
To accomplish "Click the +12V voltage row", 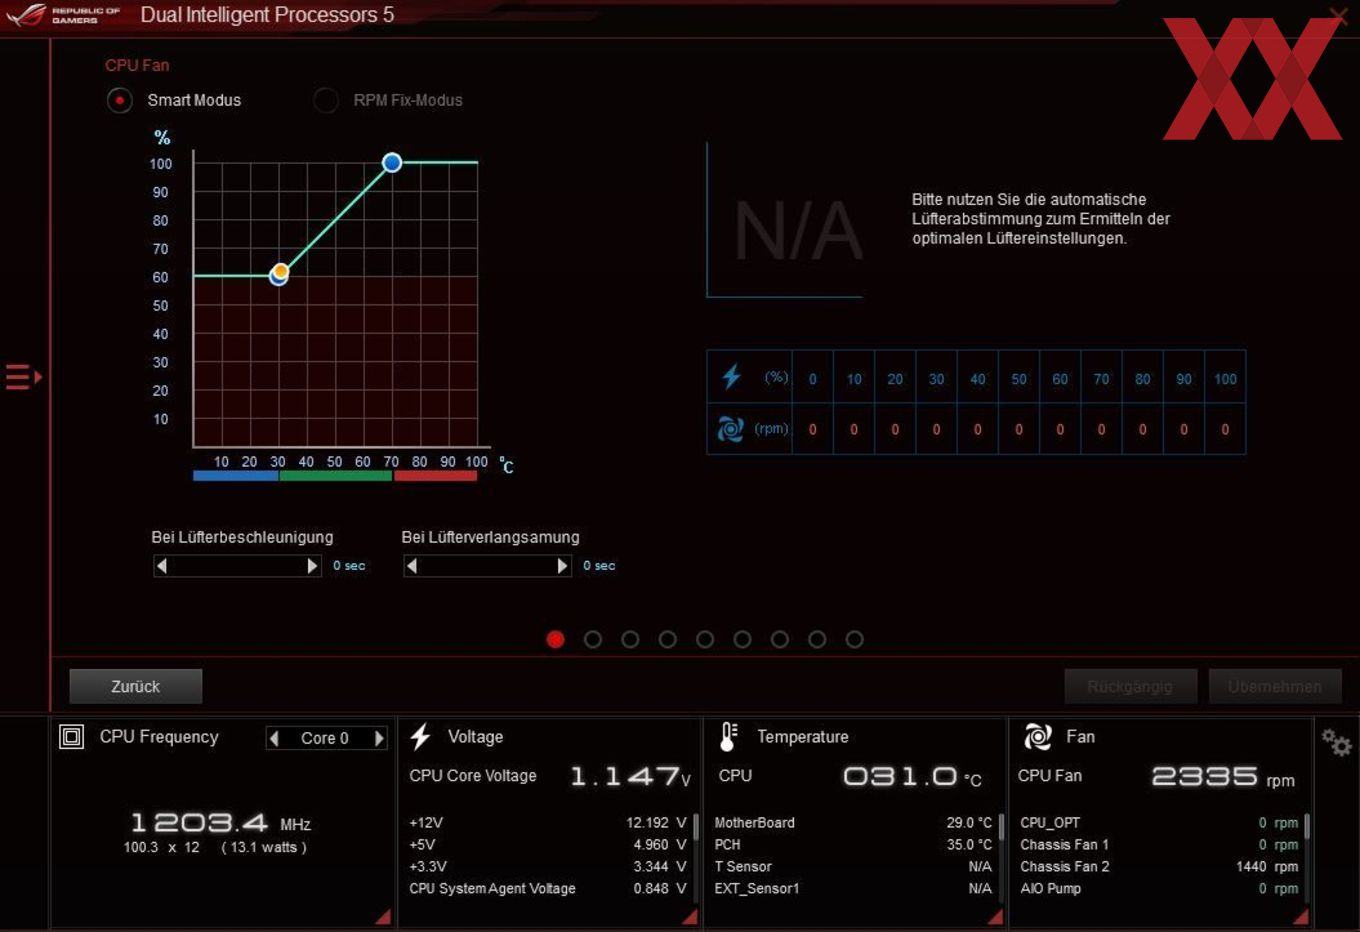I will click(x=548, y=823).
